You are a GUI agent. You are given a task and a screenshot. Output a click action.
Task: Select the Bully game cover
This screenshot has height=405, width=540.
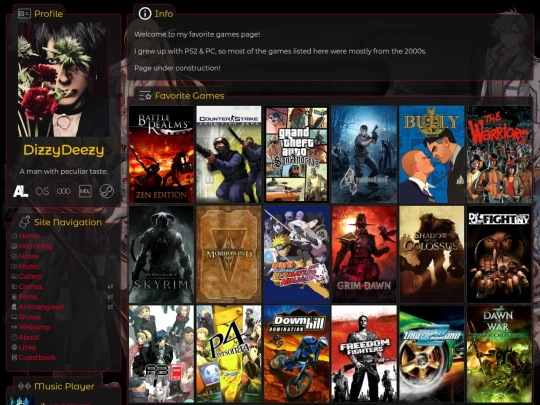[432, 154]
